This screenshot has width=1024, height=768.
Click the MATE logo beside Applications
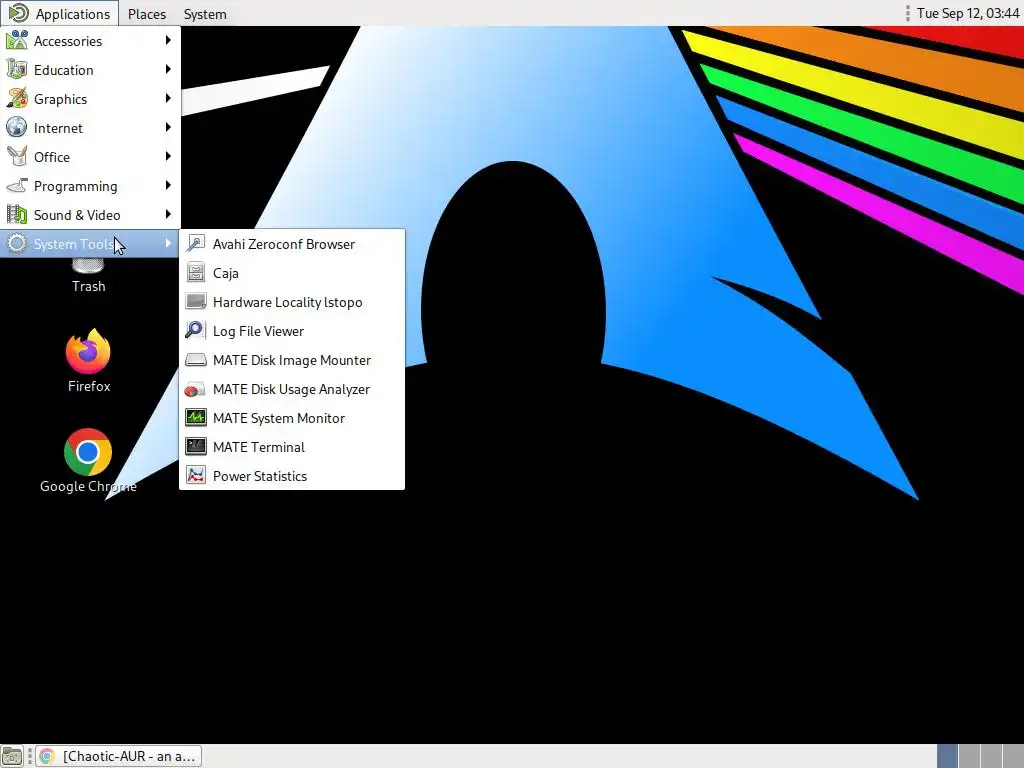click(18, 13)
